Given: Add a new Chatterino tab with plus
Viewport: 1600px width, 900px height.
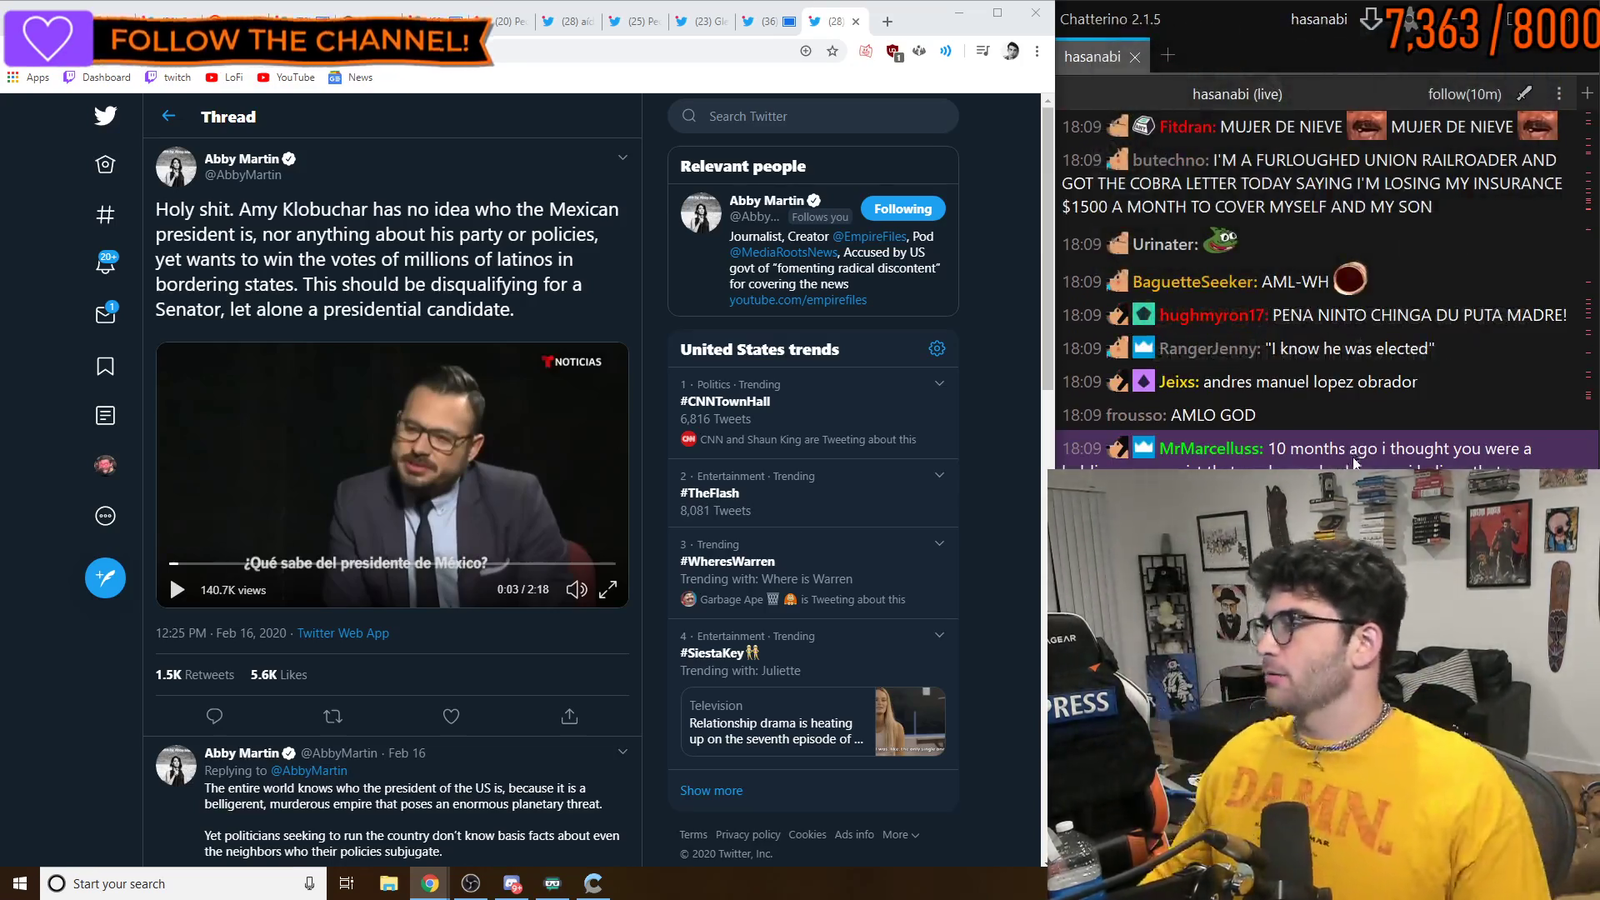Looking at the screenshot, I should [x=1168, y=56].
